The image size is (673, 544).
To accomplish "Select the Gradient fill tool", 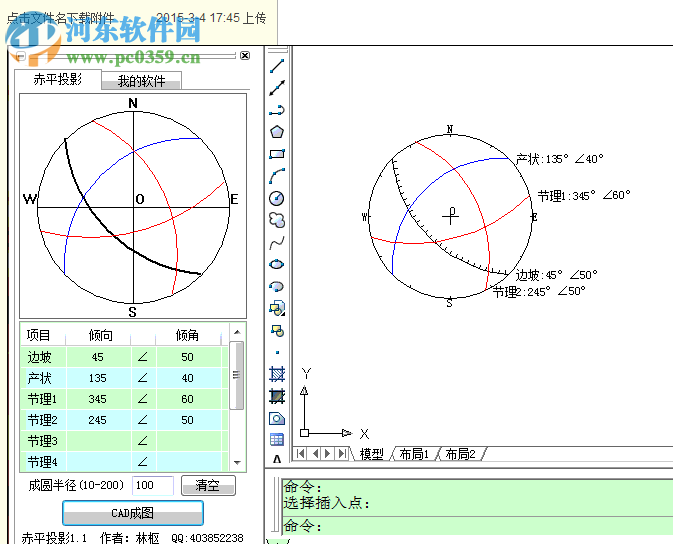I will [x=277, y=396].
